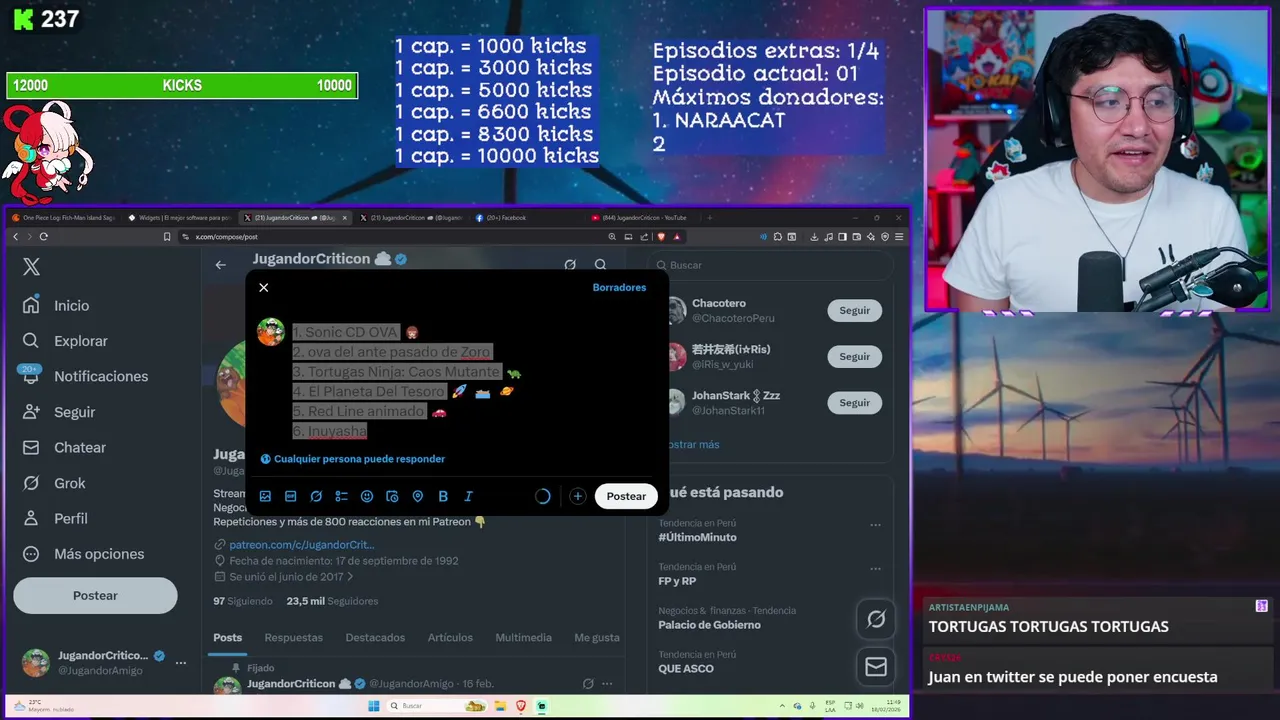Open the emoji picker
The image size is (1280, 720).
[367, 496]
